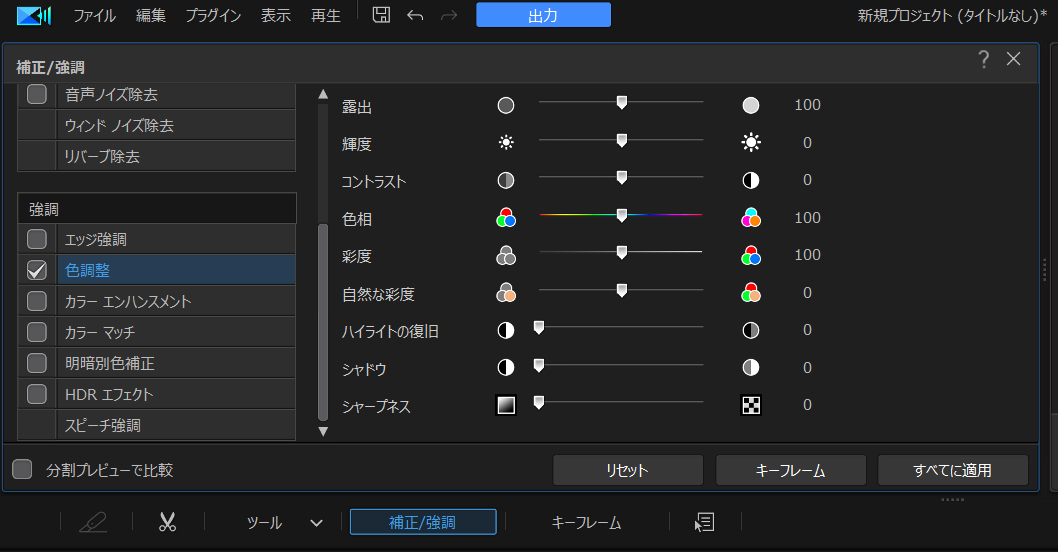Click the low contrast icon for コントラスト
Viewport: 1058px width, 552px height.
[505, 180]
